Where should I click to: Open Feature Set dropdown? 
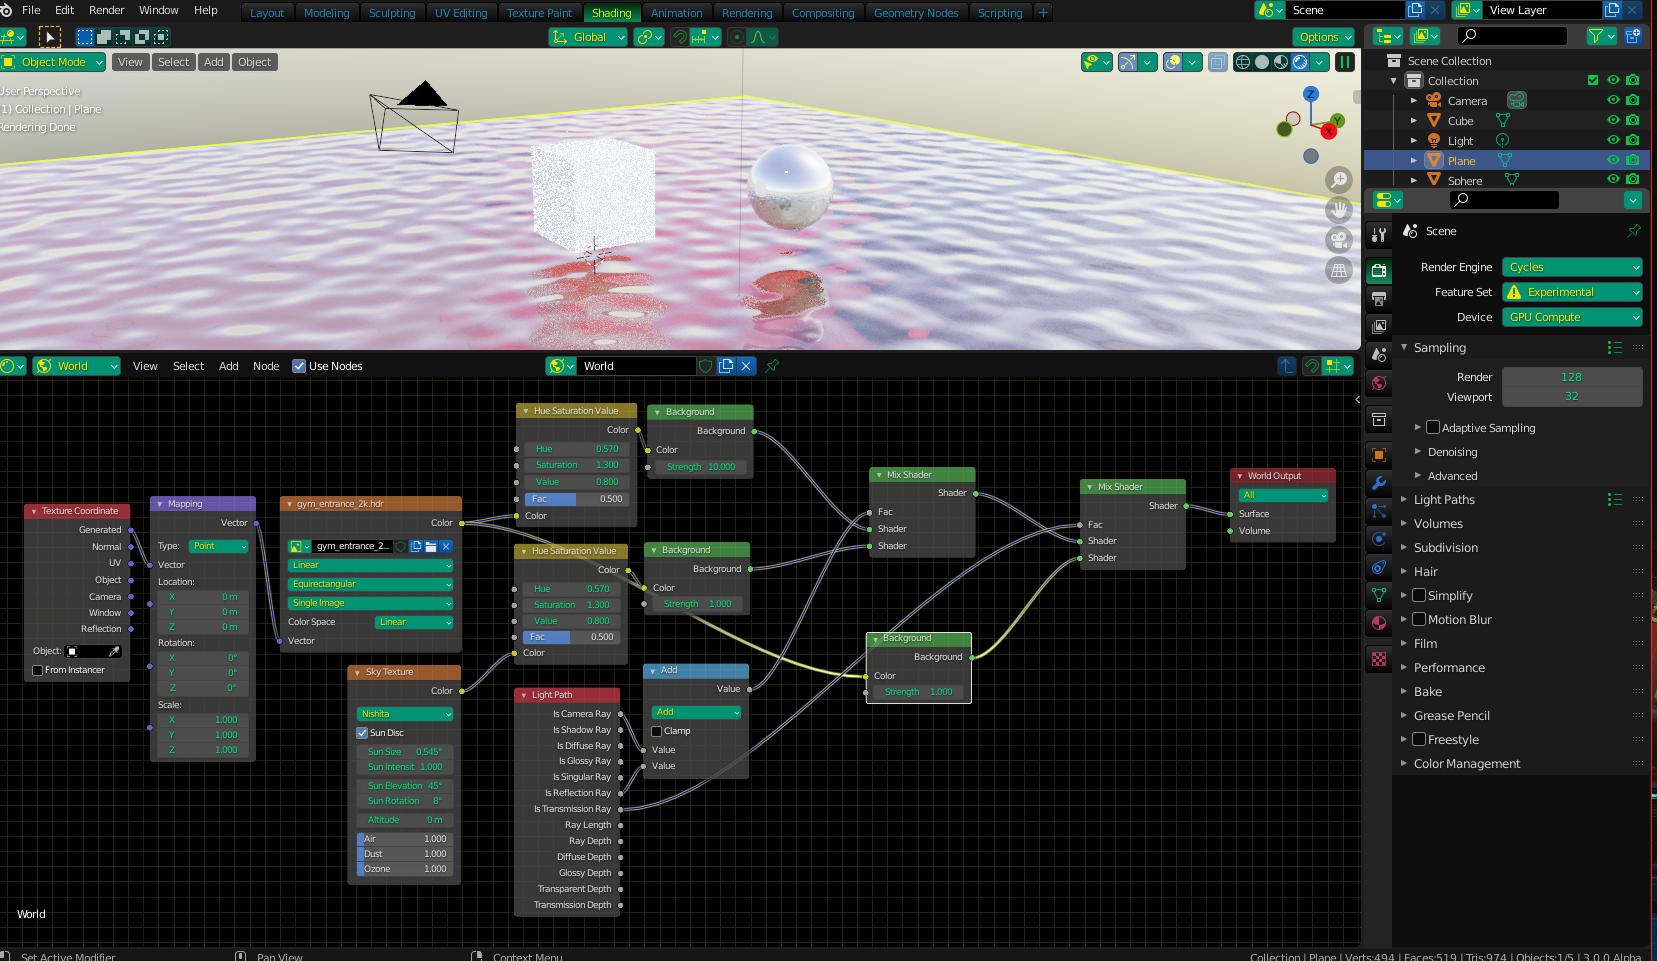[1572, 292]
